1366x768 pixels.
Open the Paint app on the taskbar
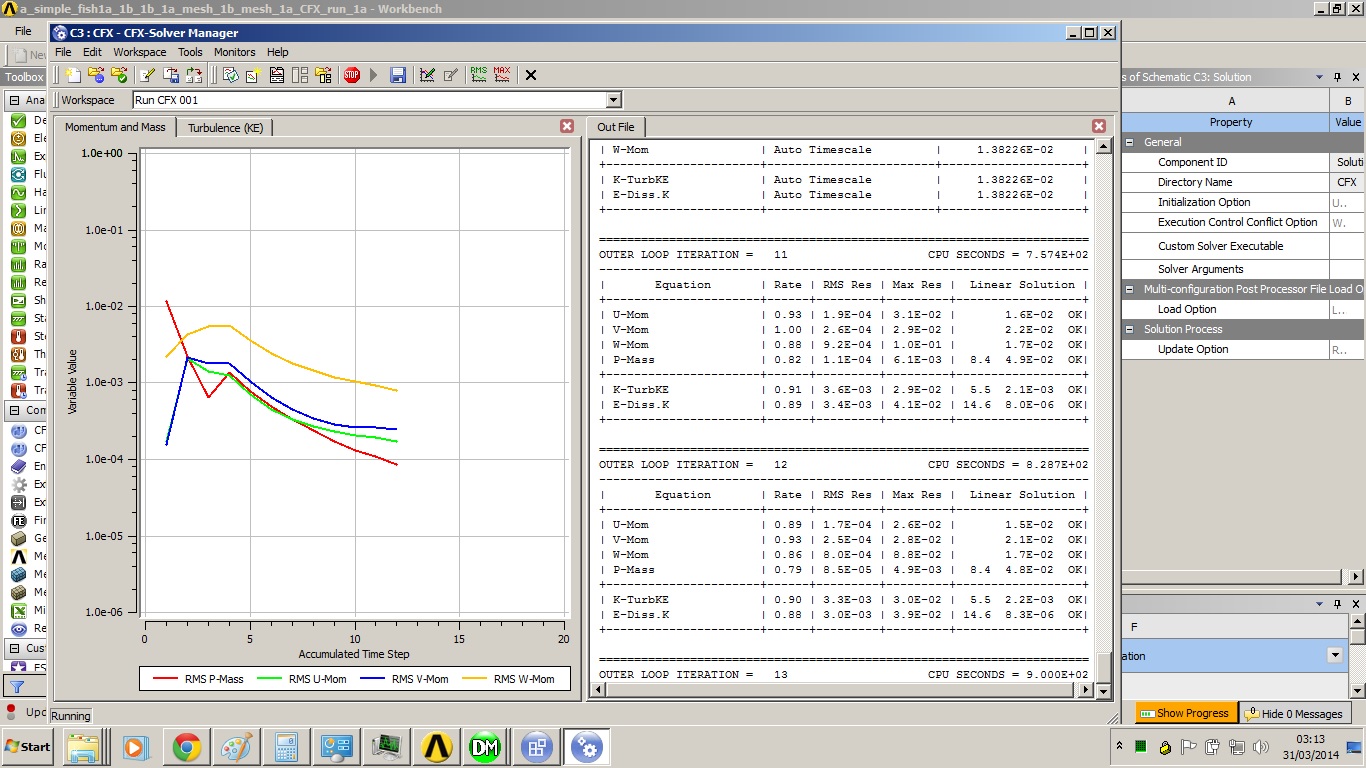click(236, 747)
